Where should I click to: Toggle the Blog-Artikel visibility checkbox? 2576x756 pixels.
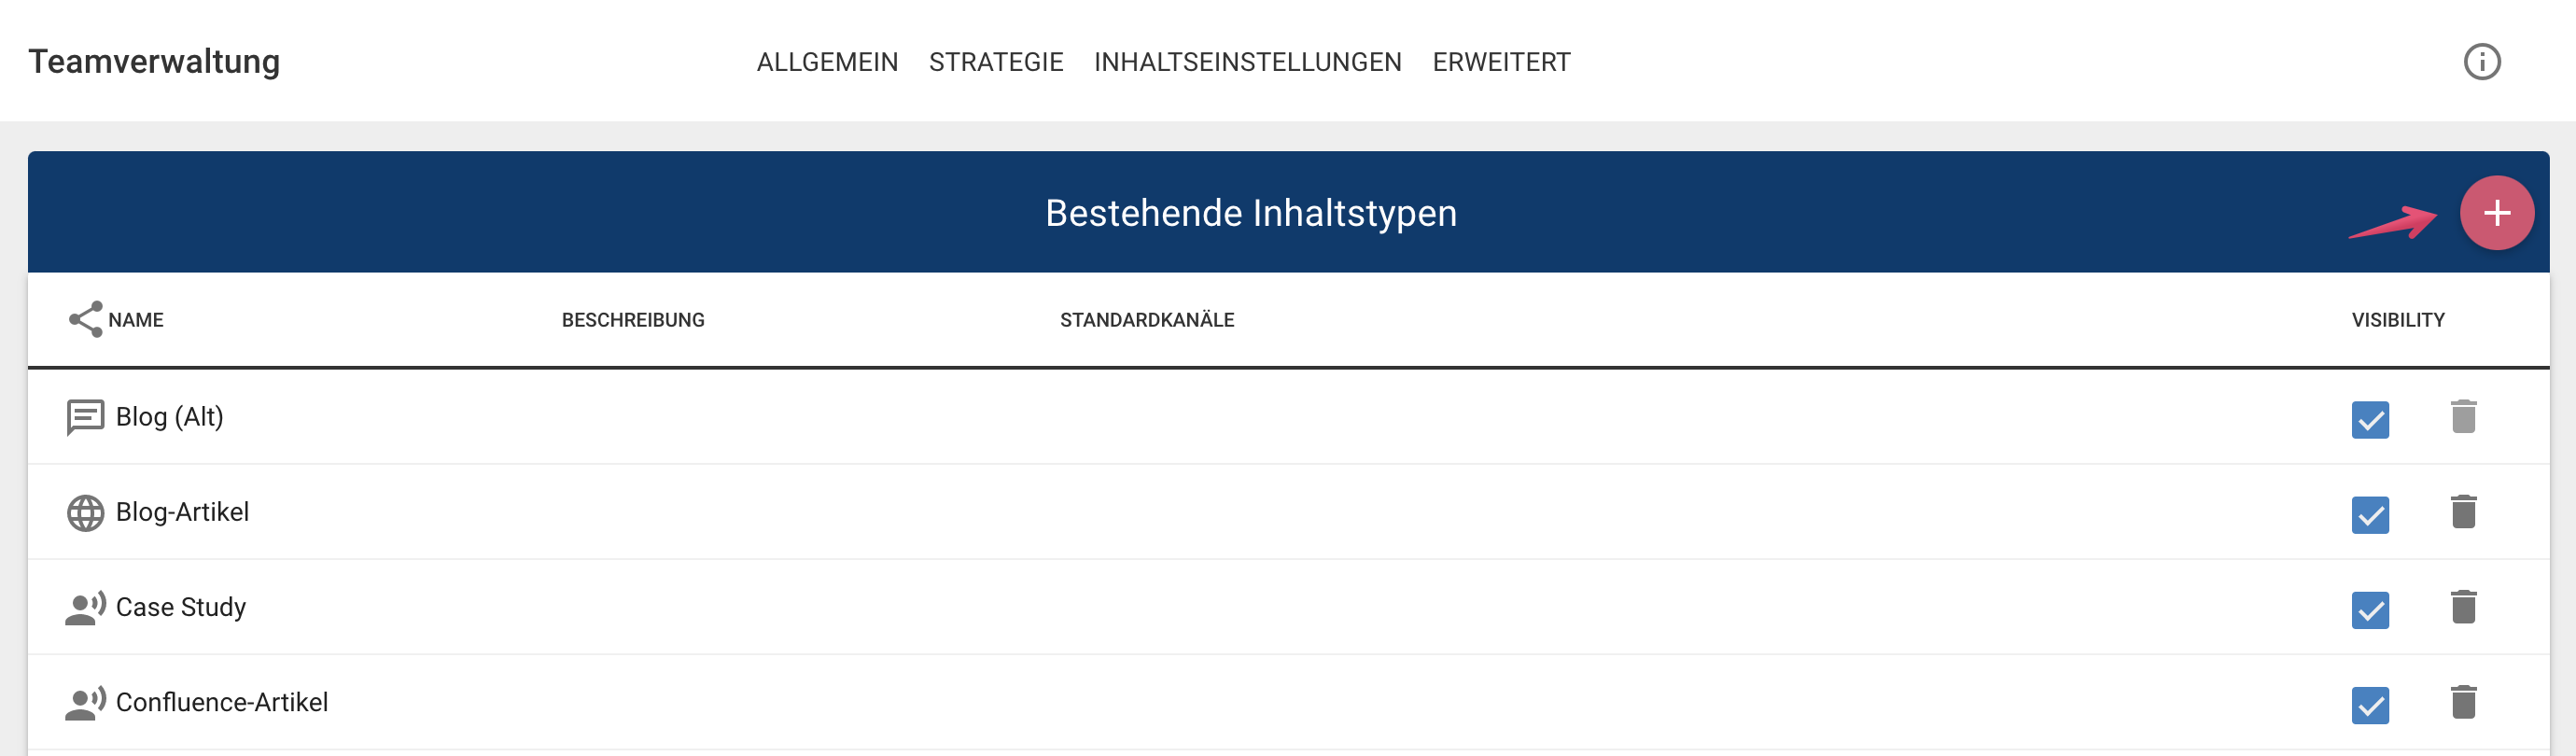pyautogui.click(x=2370, y=515)
